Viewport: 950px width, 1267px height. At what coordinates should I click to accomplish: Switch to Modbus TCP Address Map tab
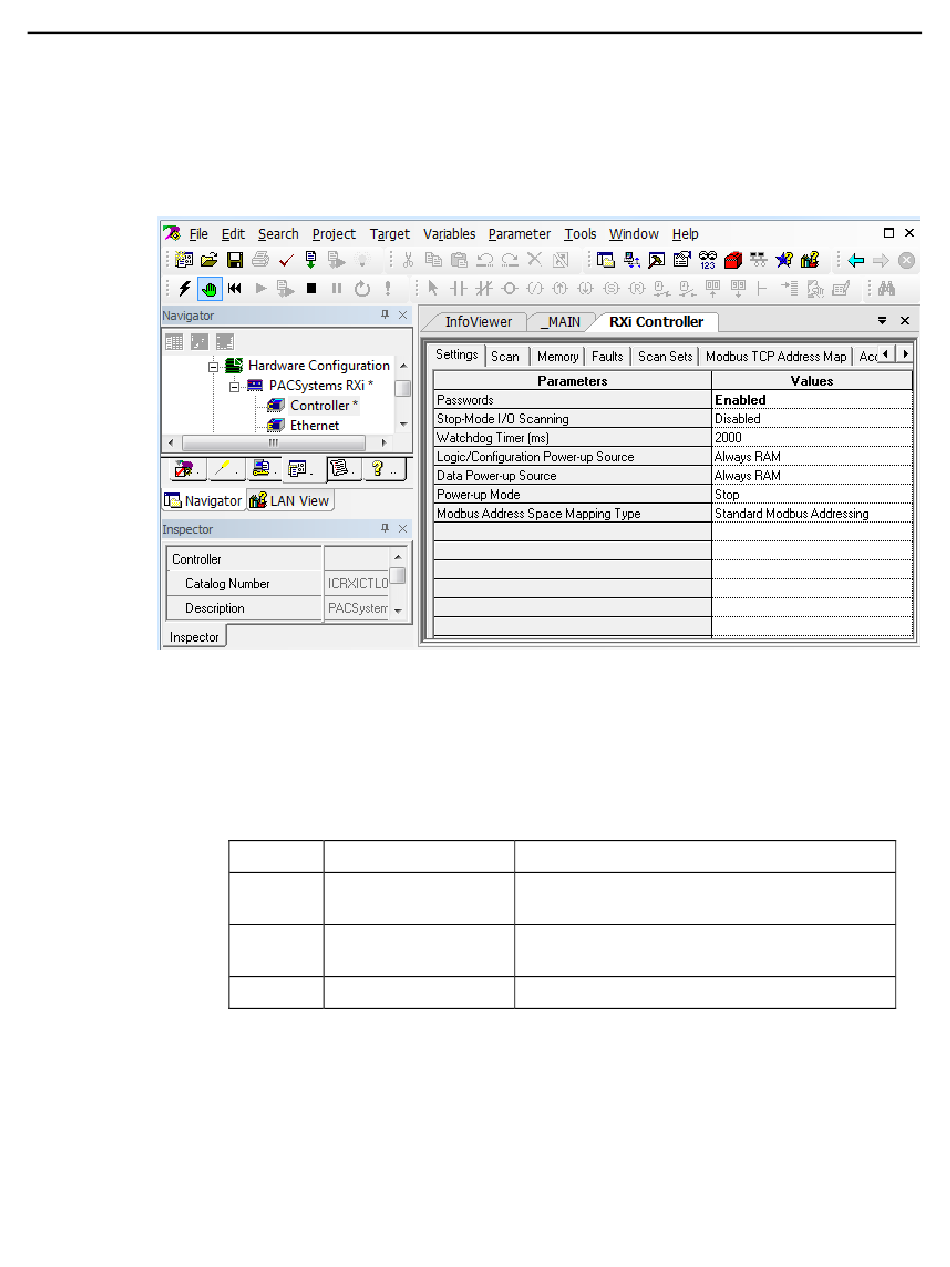pyautogui.click(x=776, y=356)
